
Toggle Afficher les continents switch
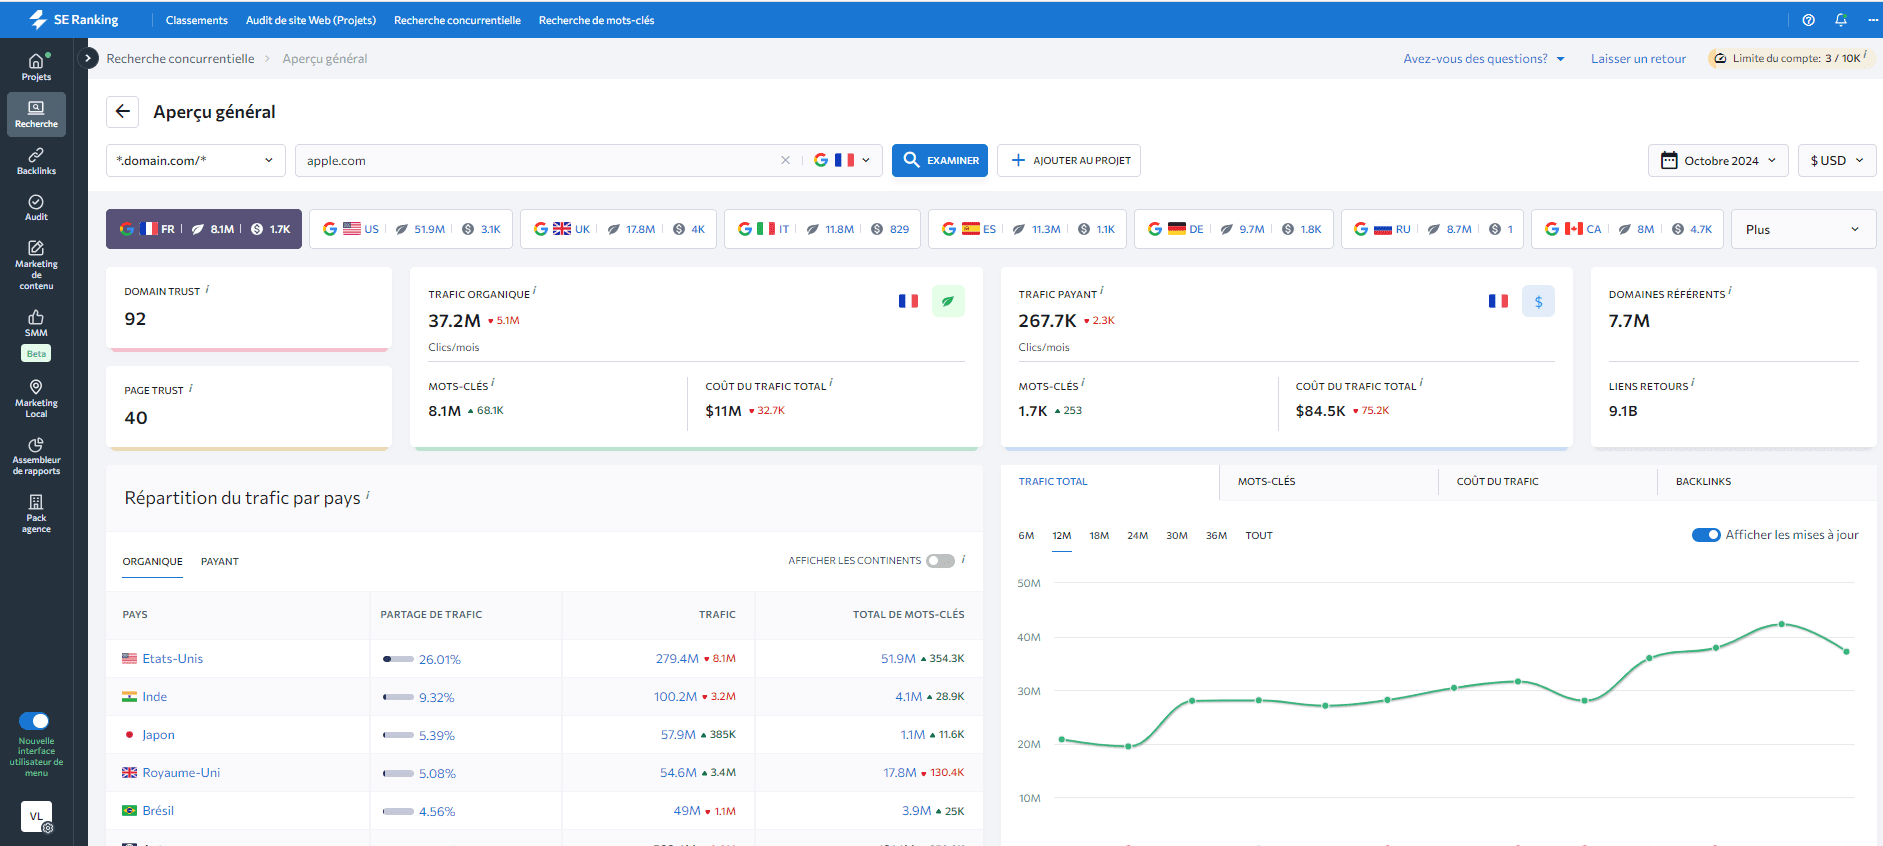tap(940, 561)
